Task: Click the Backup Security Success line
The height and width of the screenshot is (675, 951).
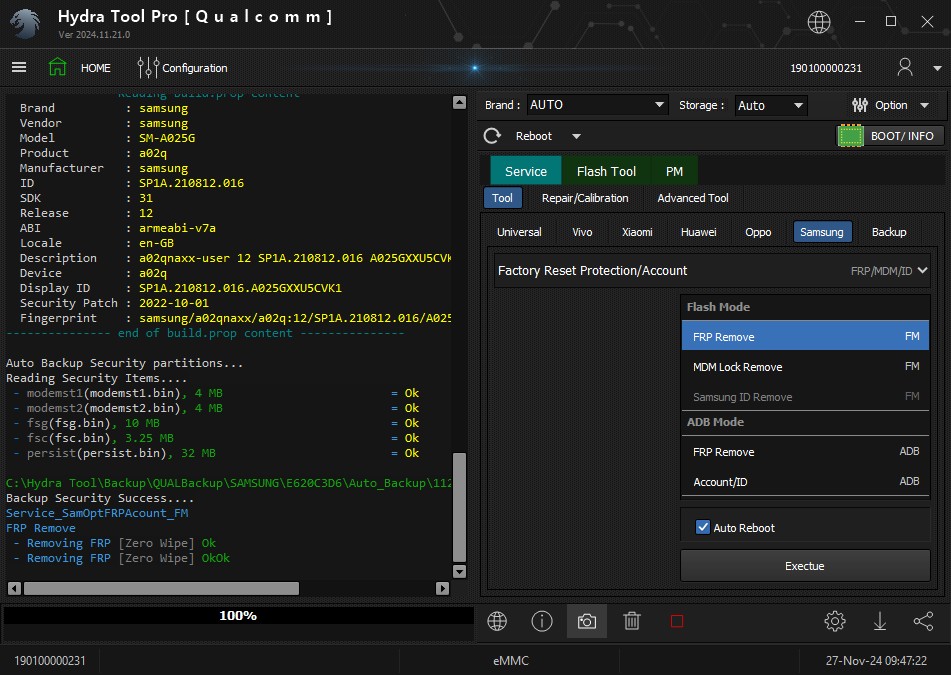Action: (100, 498)
